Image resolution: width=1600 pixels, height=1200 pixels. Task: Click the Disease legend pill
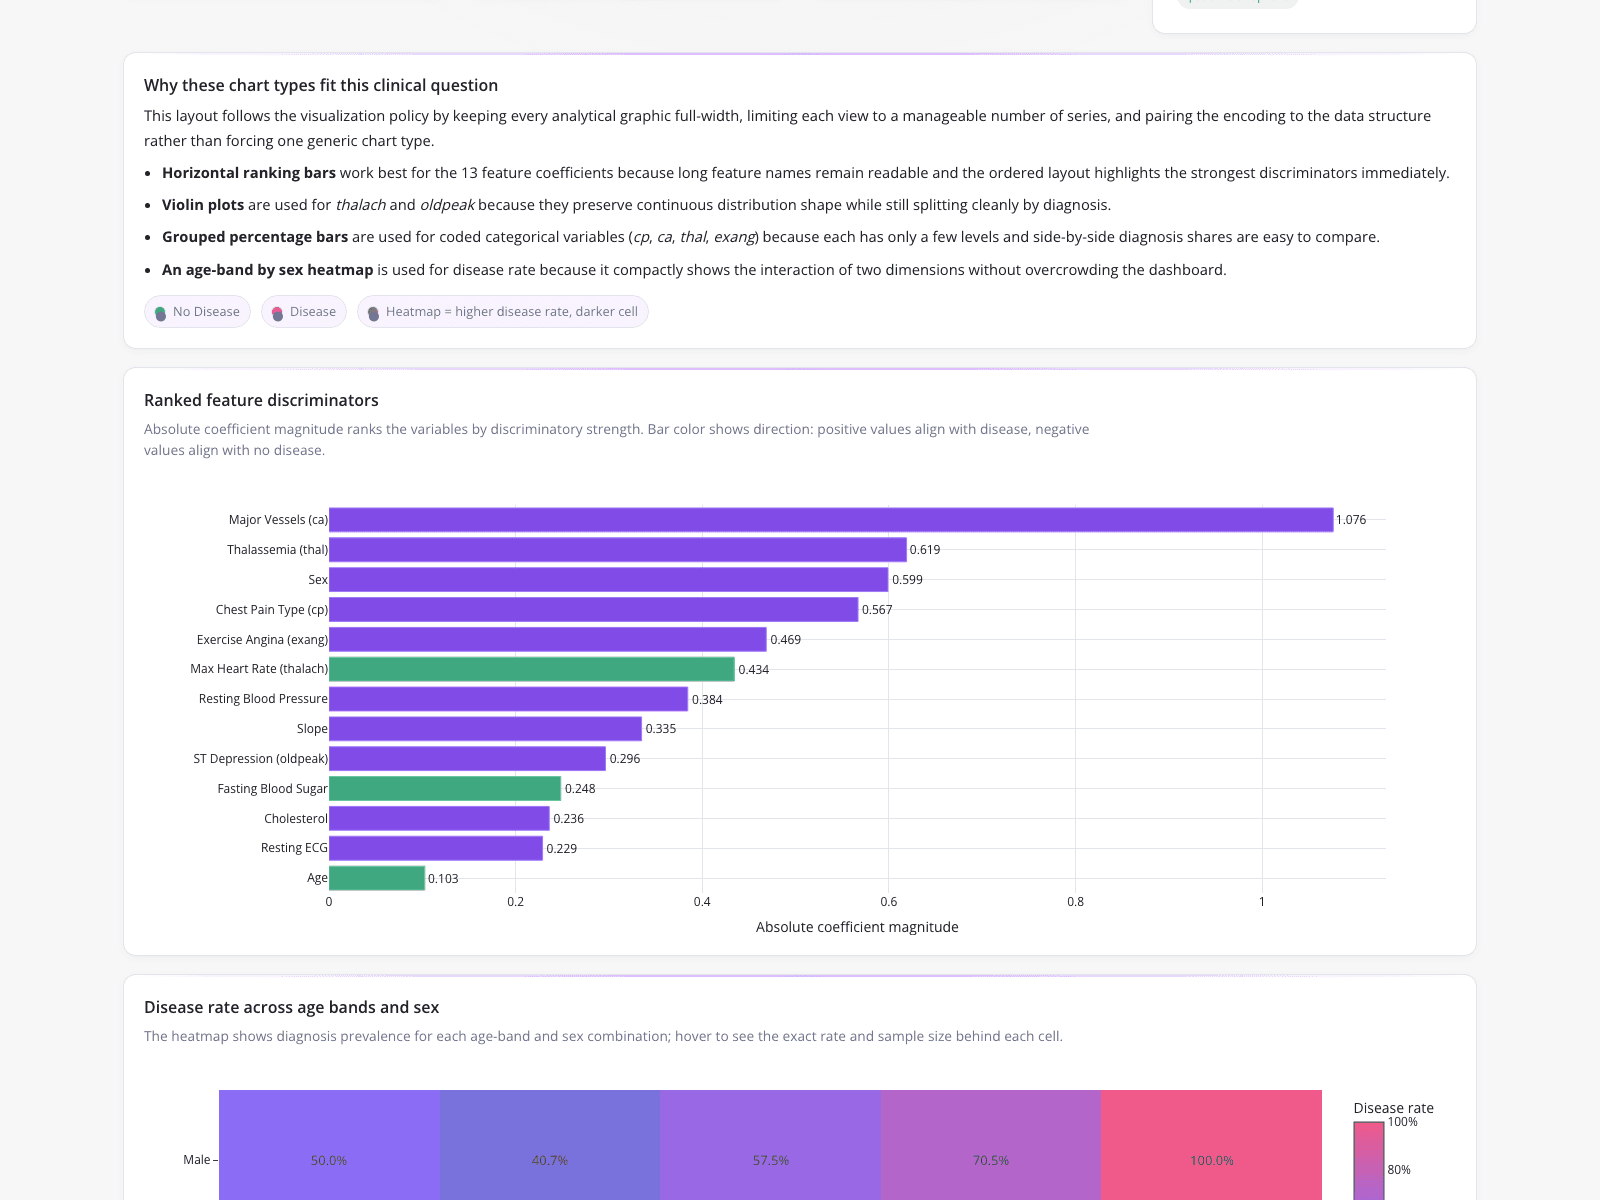[x=304, y=312]
